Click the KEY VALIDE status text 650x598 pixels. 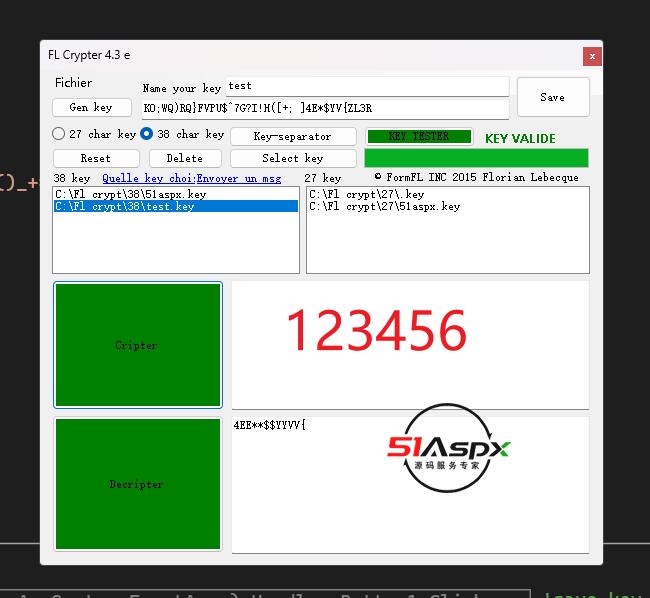(x=520, y=138)
